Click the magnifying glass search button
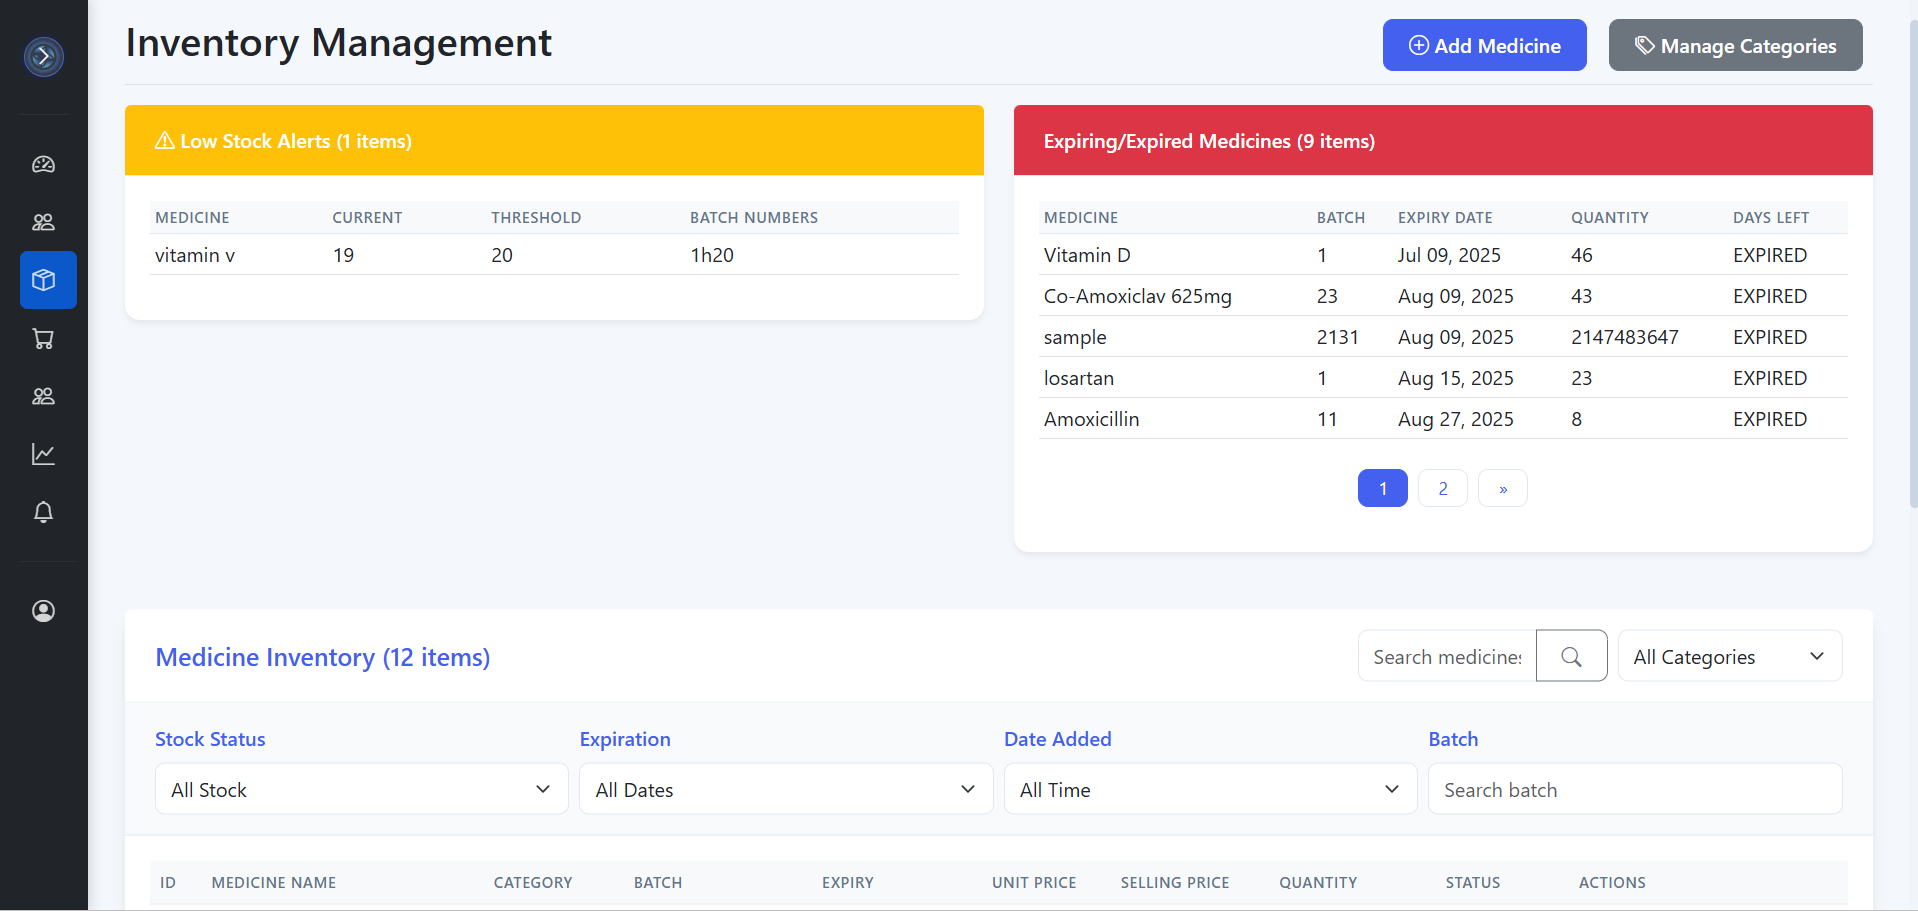 point(1571,656)
